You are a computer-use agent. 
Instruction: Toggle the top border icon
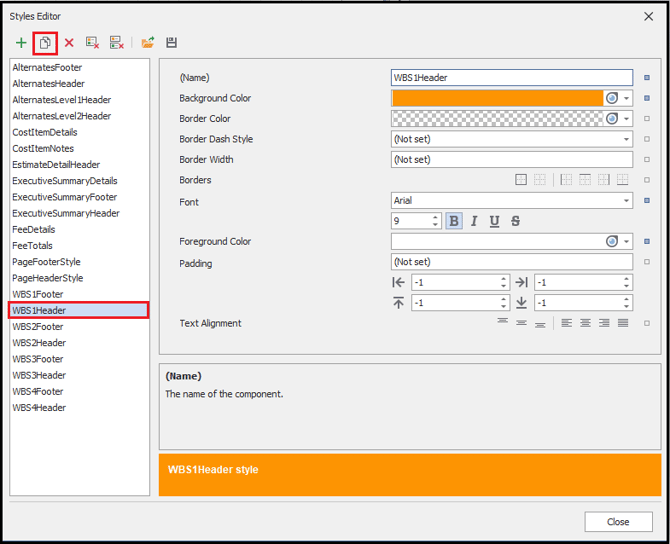(585, 180)
